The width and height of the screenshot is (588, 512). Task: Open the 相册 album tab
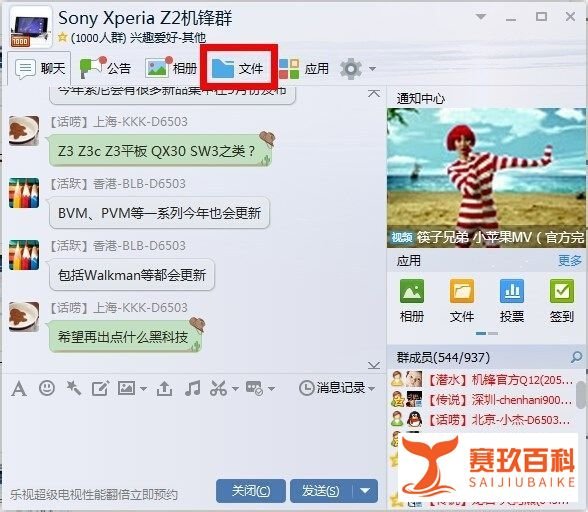tap(171, 68)
